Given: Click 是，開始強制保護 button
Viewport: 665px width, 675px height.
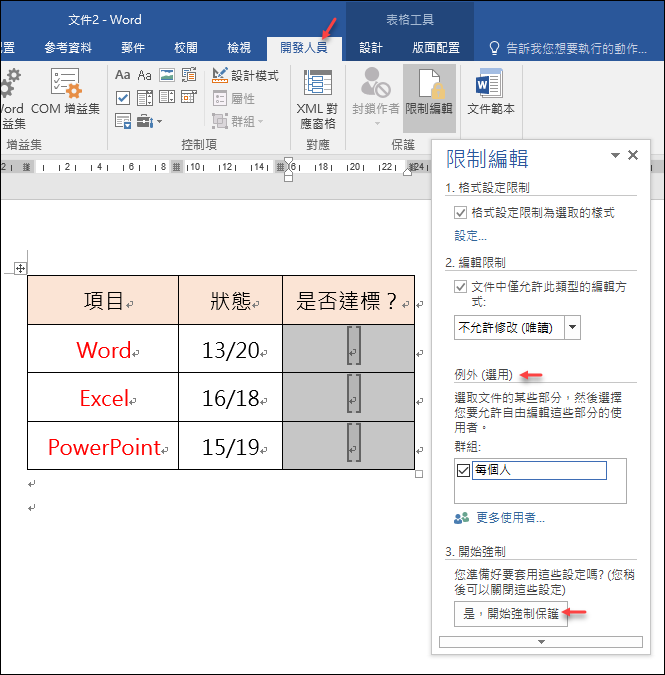Looking at the screenshot, I should tap(511, 613).
